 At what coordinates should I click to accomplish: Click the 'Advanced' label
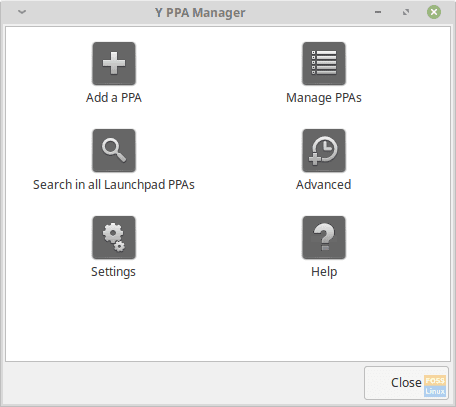[324, 185]
